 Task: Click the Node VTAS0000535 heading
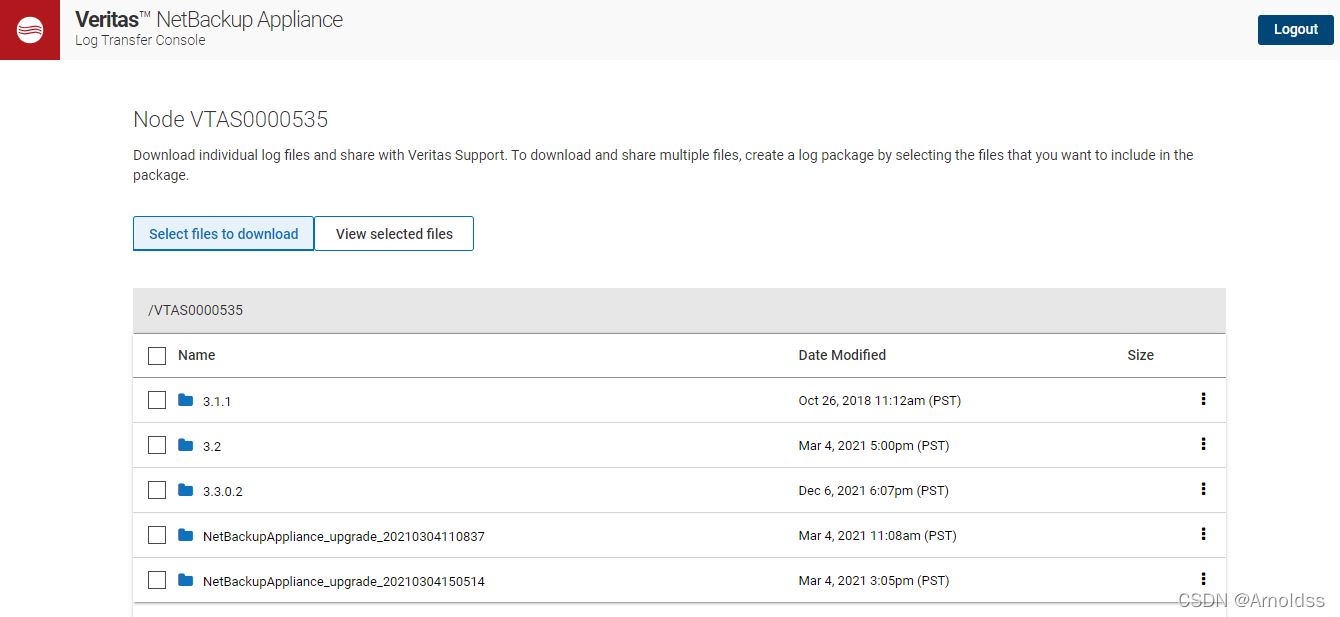tap(231, 120)
